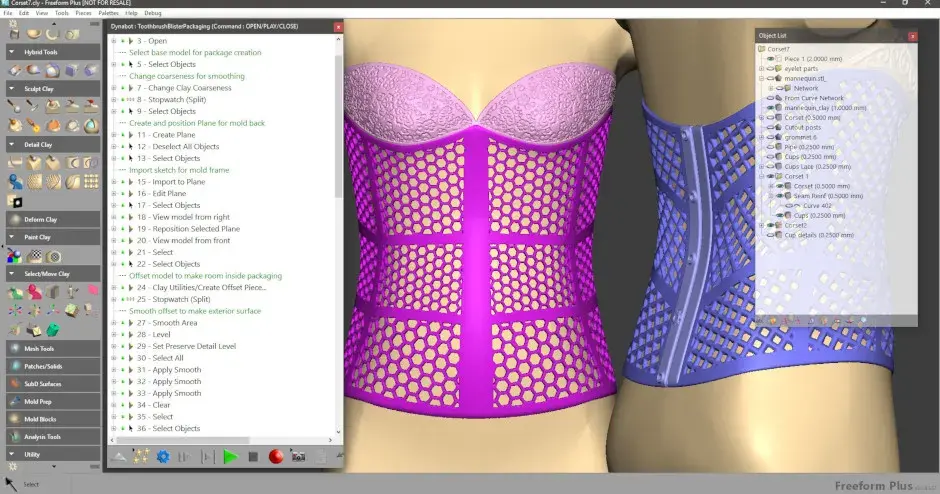Expand the eyelet parts tree node
Image resolution: width=940 pixels, height=494 pixels.
pos(762,69)
